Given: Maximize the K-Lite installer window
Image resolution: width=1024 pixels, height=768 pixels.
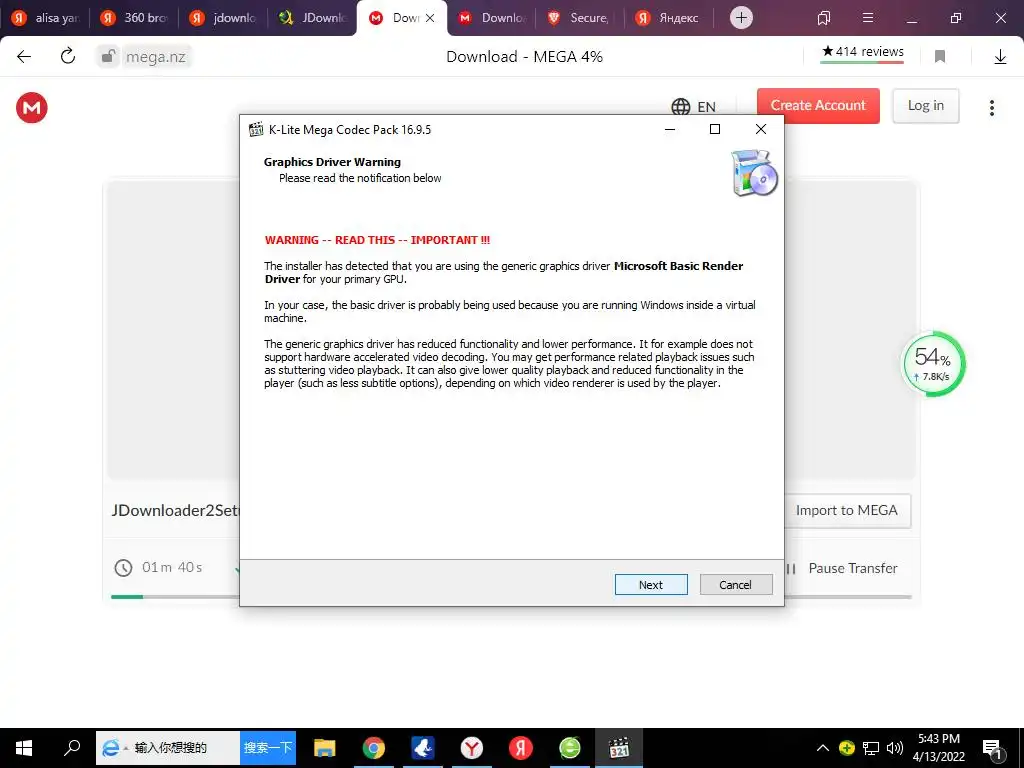Looking at the screenshot, I should coord(715,129).
